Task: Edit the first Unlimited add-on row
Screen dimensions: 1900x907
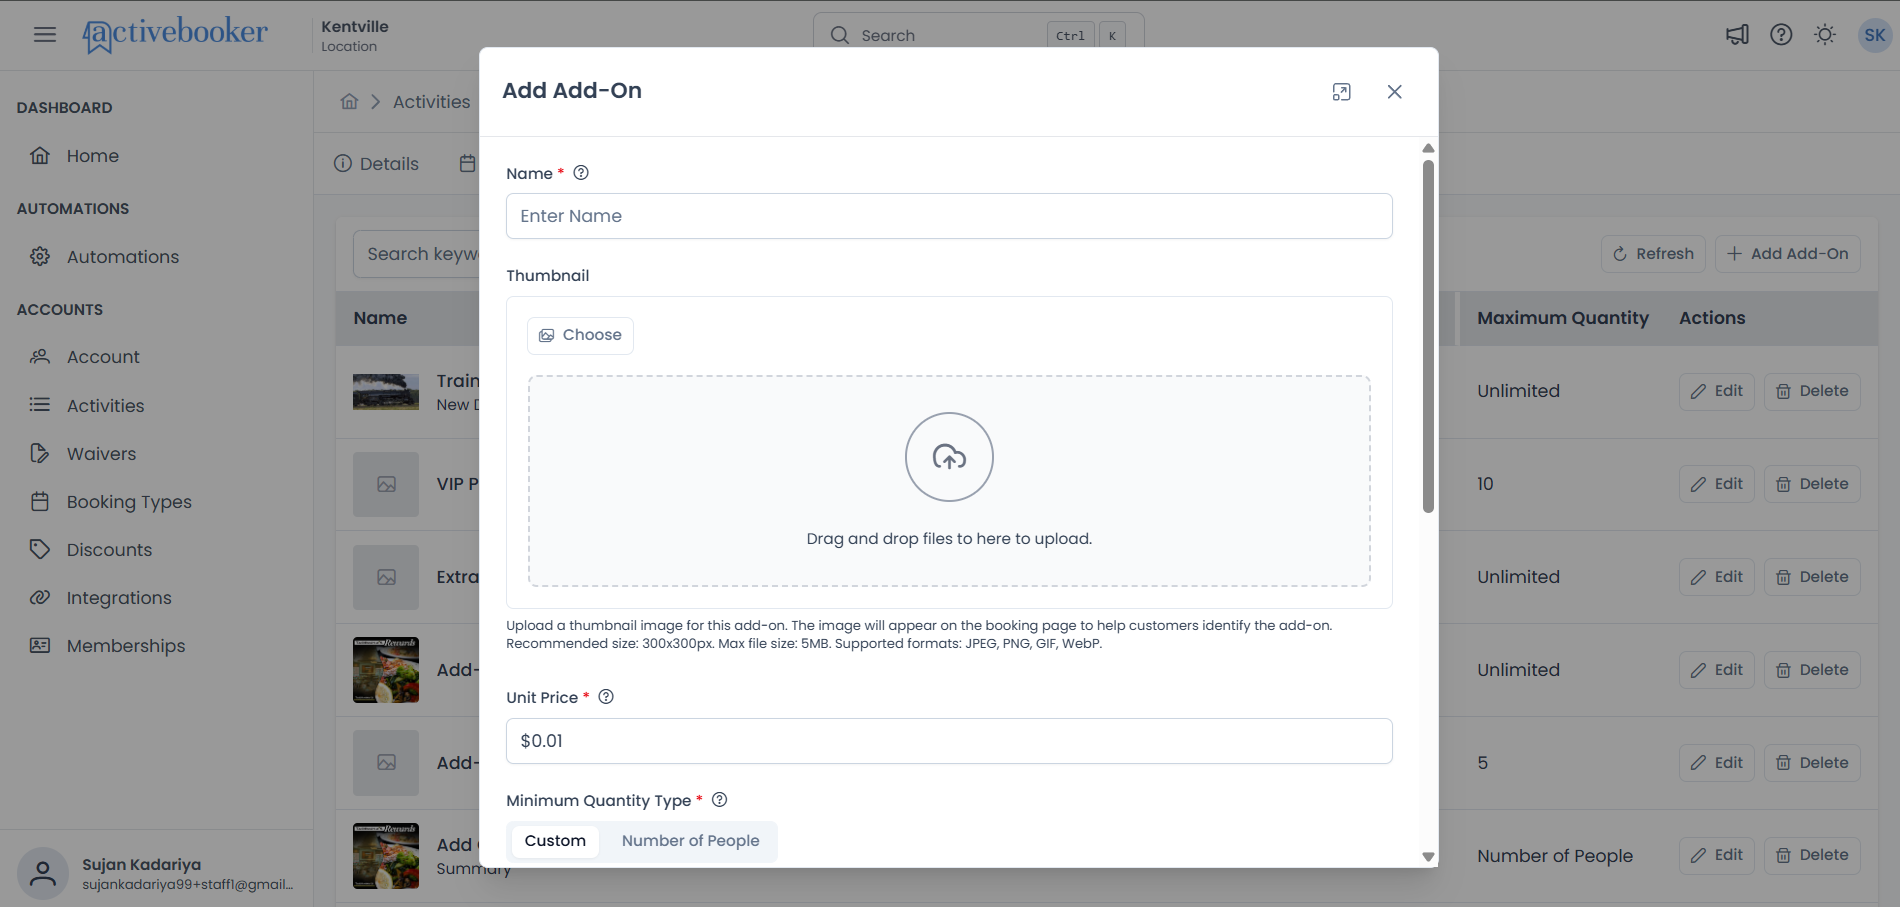Action: pyautogui.click(x=1717, y=391)
